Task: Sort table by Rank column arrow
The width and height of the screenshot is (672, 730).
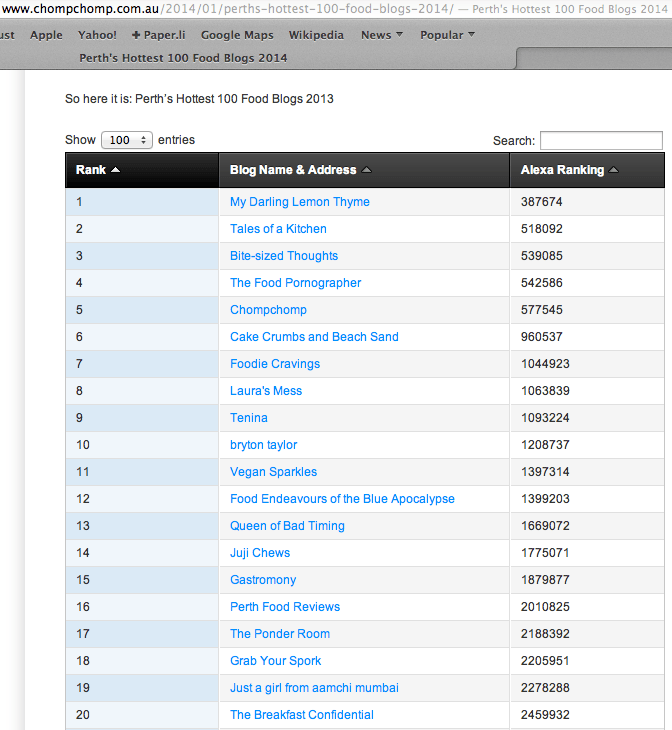Action: pos(115,170)
